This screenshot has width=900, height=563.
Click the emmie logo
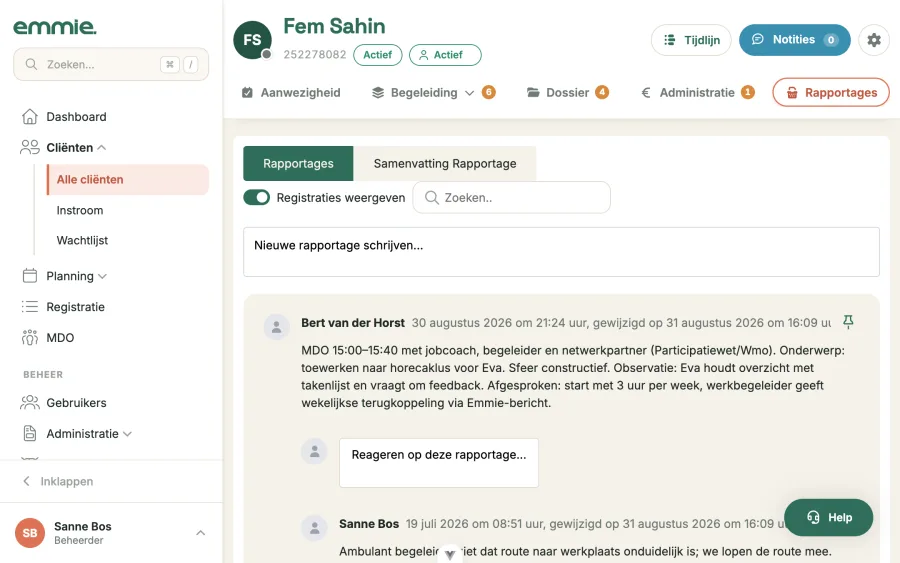pyautogui.click(x=55, y=27)
